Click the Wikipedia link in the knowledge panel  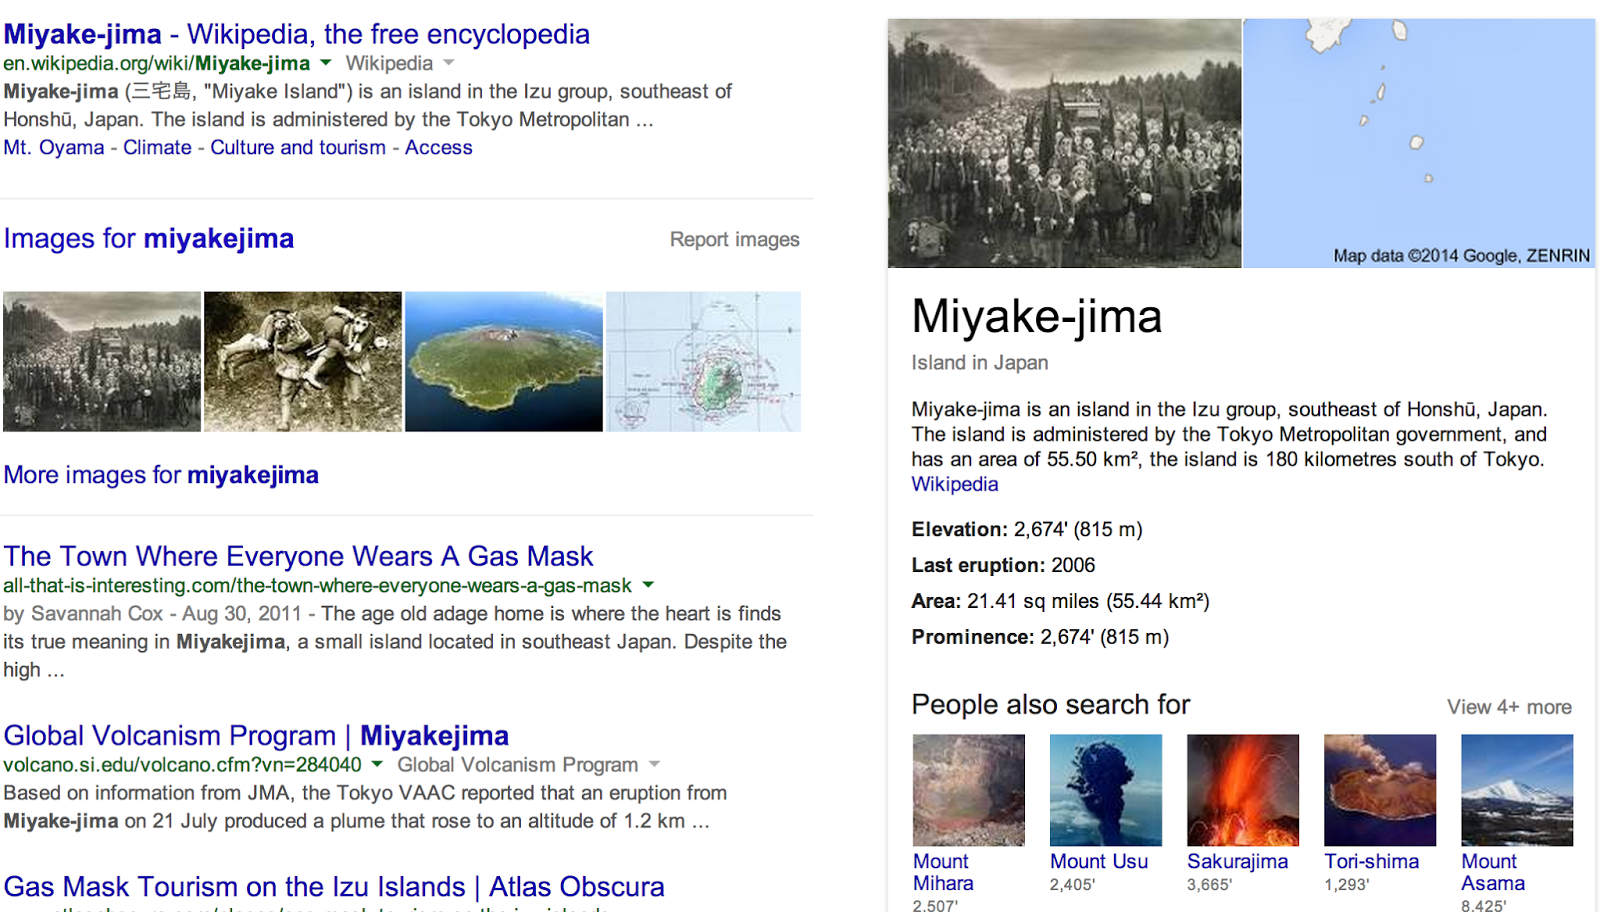(x=953, y=484)
